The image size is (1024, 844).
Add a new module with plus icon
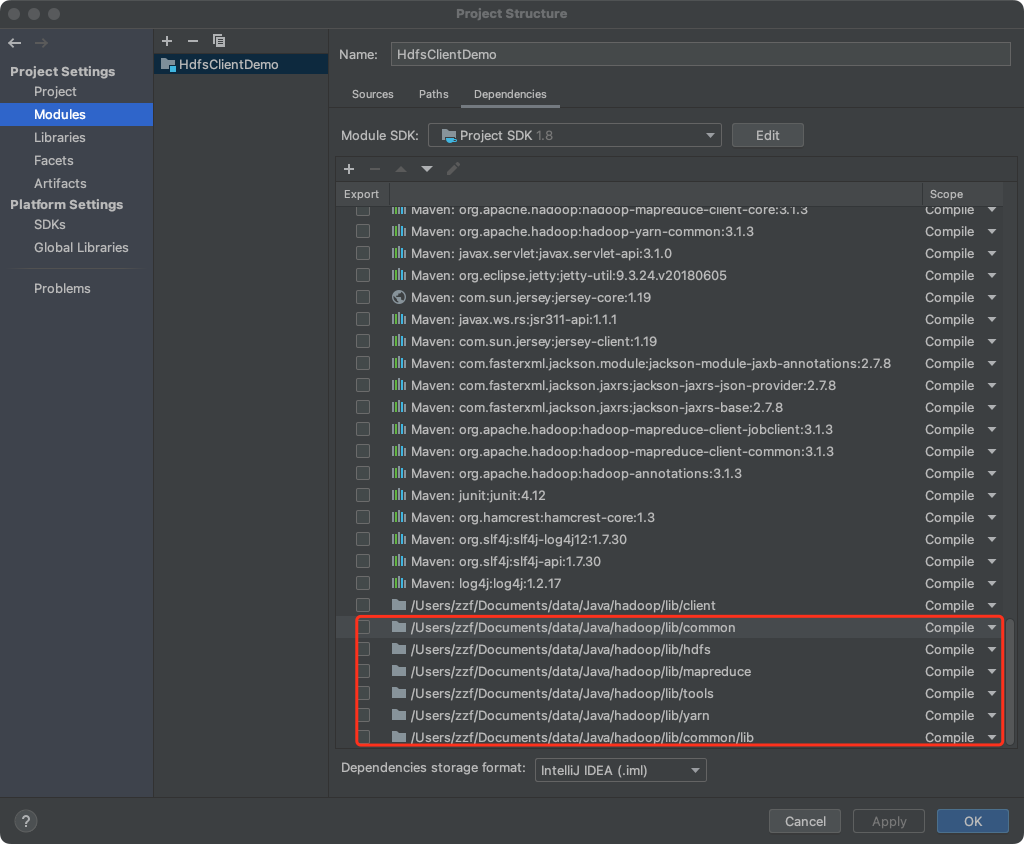167,41
